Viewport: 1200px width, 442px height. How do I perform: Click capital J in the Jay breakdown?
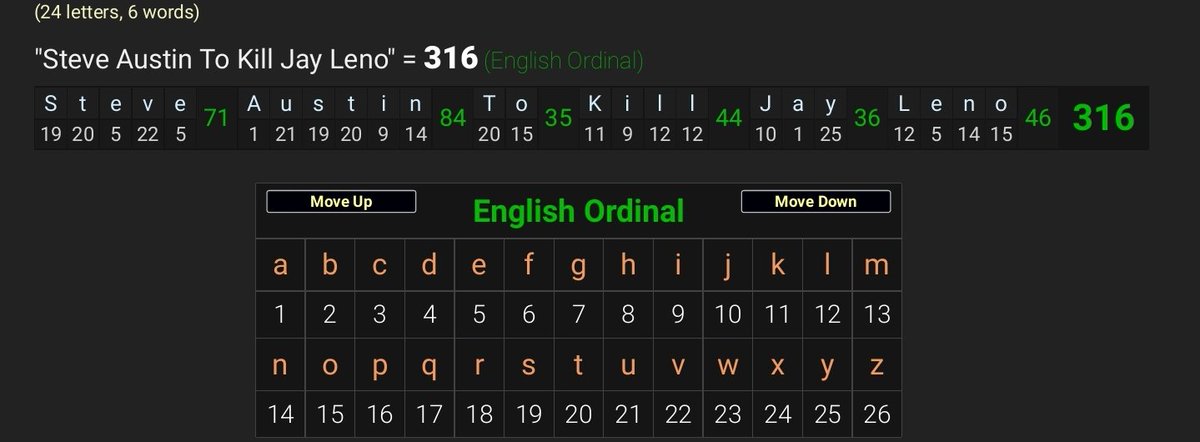pos(765,103)
